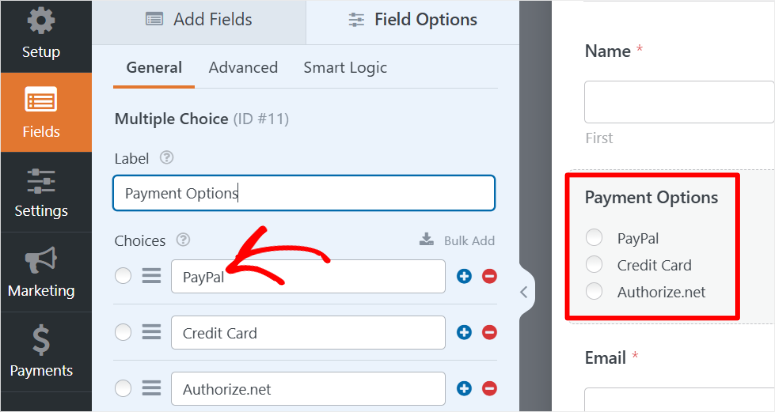Add a choice after PayPal
The height and width of the screenshot is (412, 775).
[464, 277]
